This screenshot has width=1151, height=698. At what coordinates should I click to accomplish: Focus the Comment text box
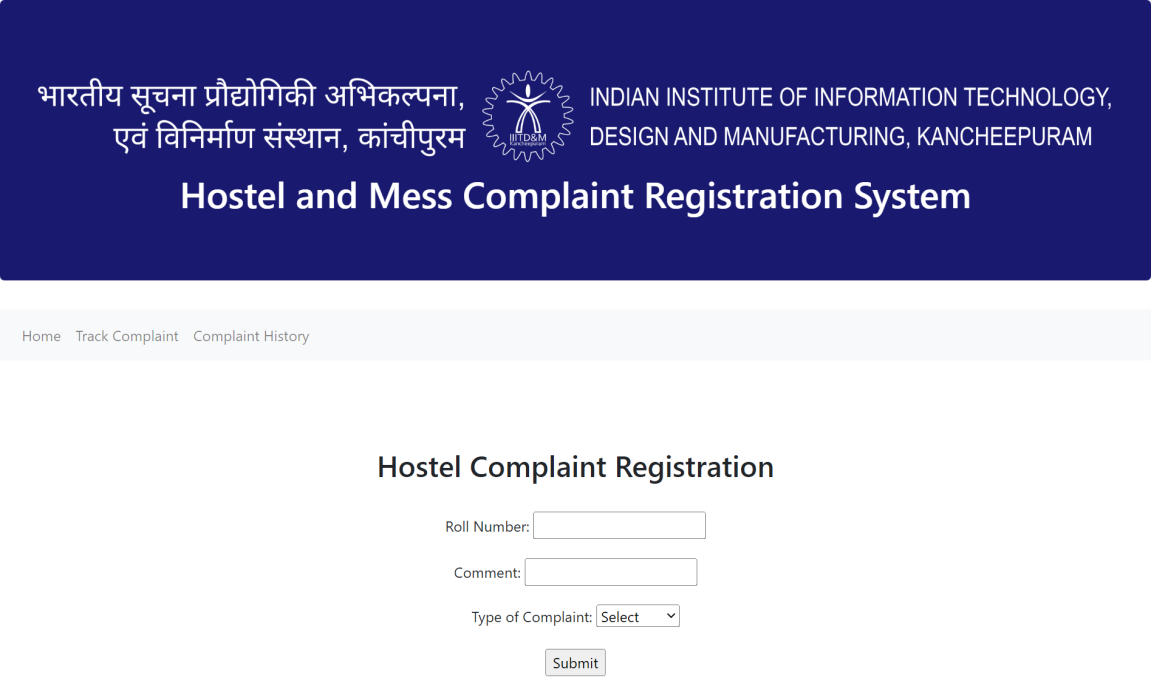tap(610, 571)
